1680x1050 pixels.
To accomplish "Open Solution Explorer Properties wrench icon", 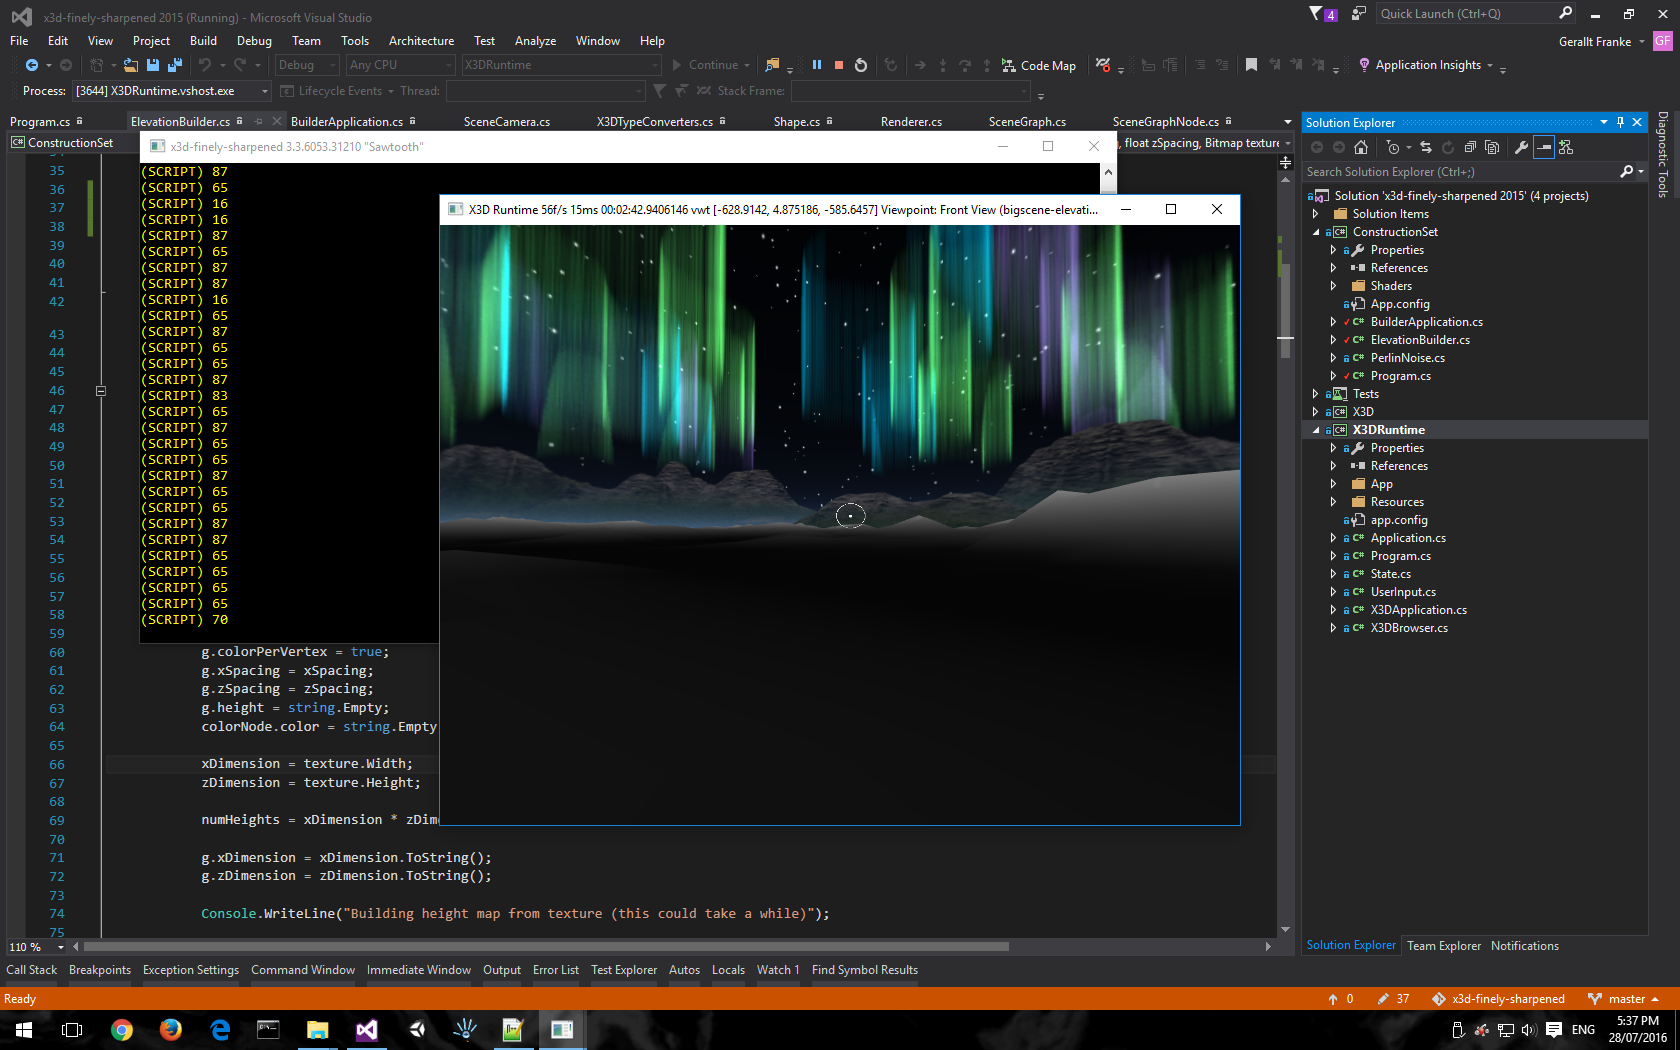I will [x=1521, y=147].
